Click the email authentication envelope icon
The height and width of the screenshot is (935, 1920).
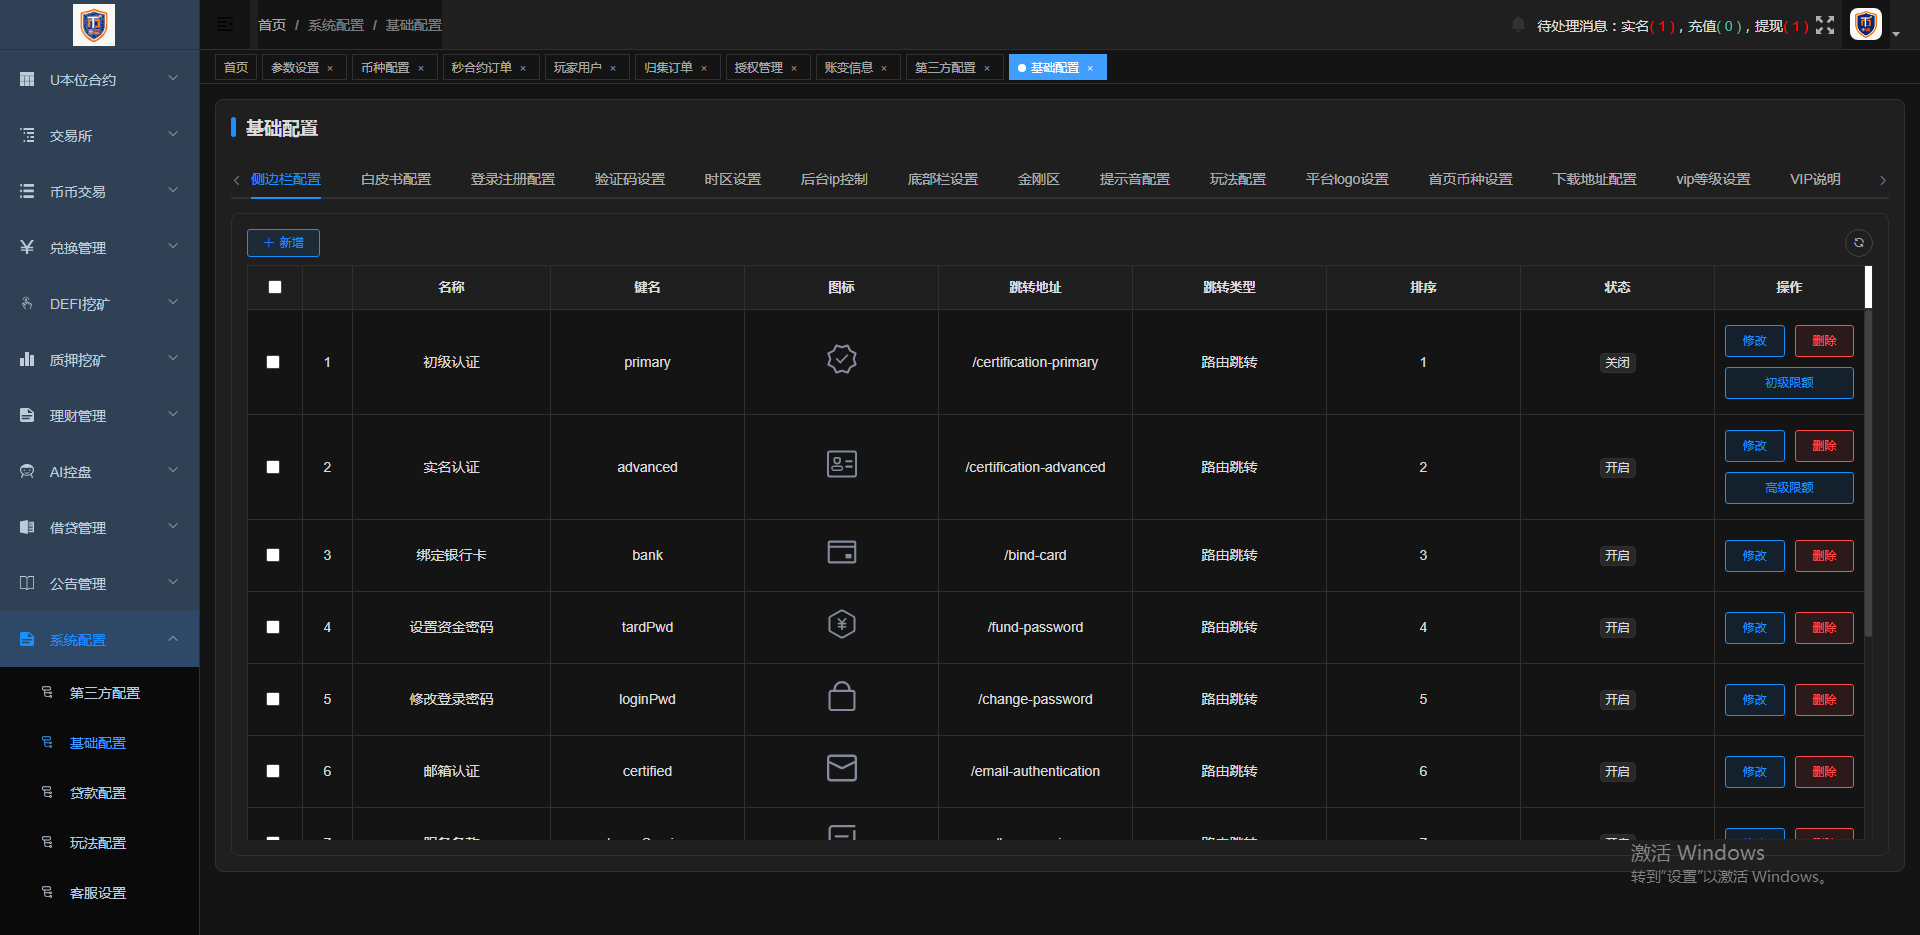(x=841, y=768)
